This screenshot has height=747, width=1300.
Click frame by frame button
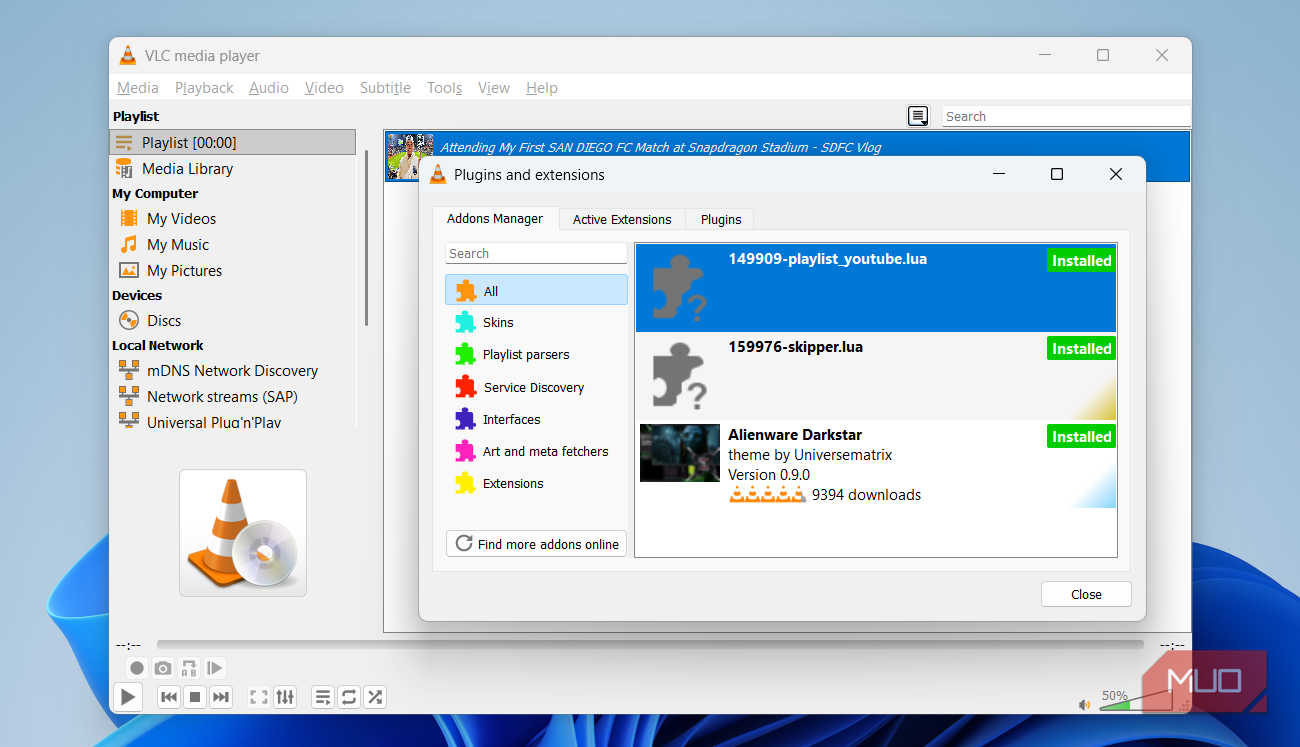(215, 668)
